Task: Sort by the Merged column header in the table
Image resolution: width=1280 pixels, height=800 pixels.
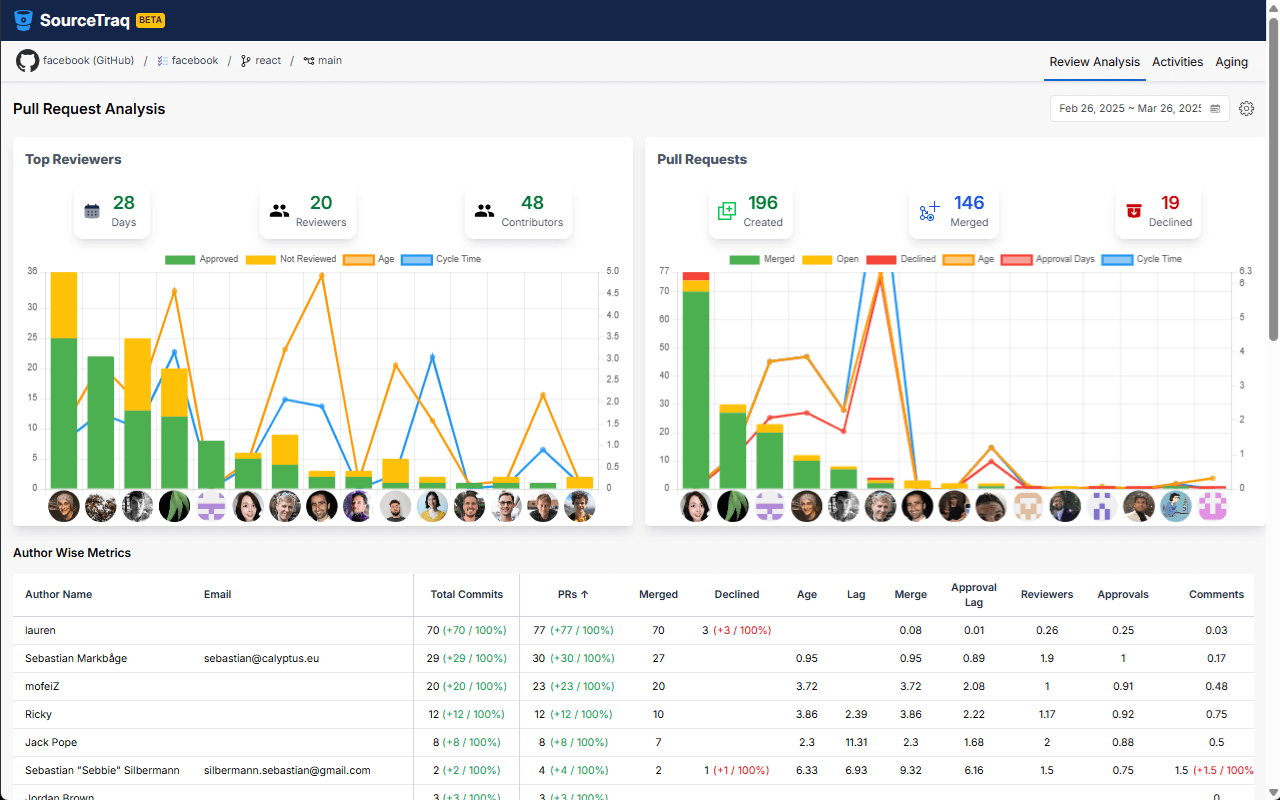Action: click(x=658, y=594)
